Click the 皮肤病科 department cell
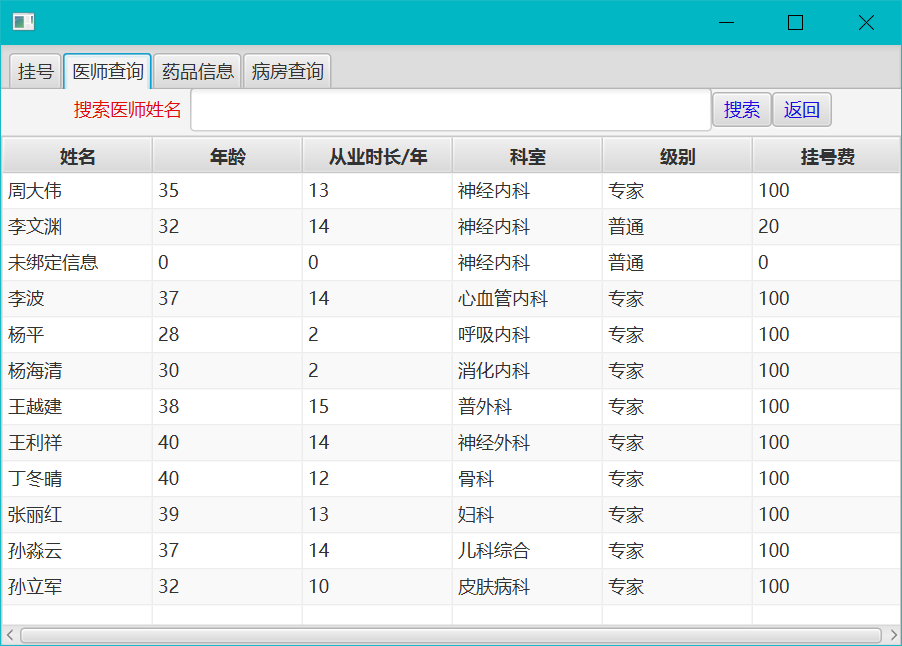Image resolution: width=902 pixels, height=646 pixels. [527, 587]
